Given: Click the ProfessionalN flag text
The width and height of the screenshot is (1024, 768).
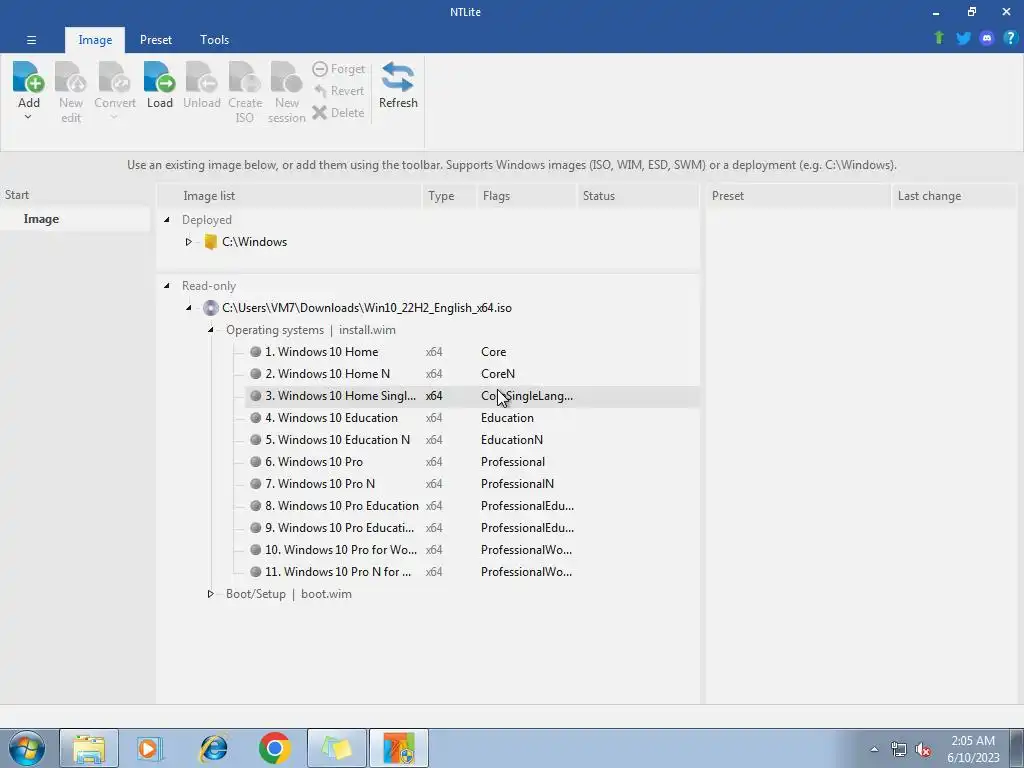Looking at the screenshot, I should (x=517, y=483).
